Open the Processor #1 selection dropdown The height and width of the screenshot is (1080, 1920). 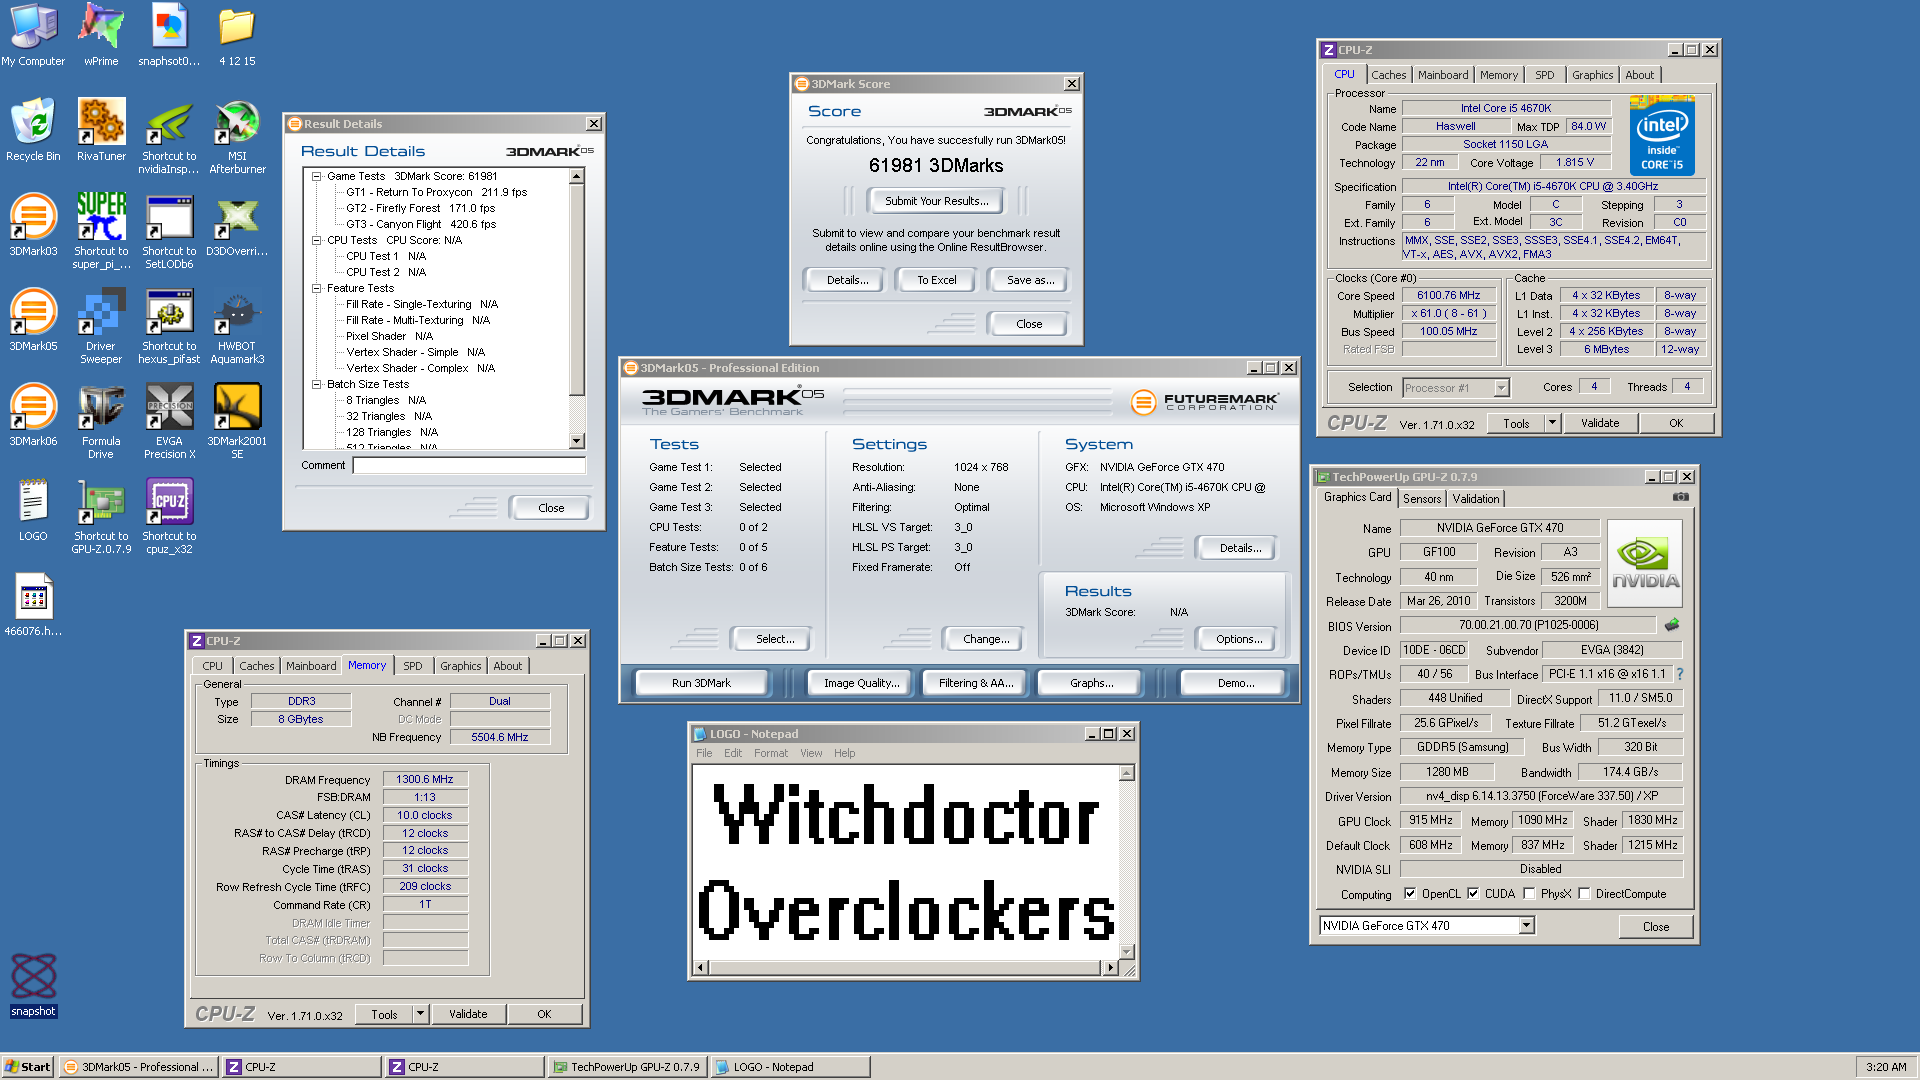coord(1501,388)
